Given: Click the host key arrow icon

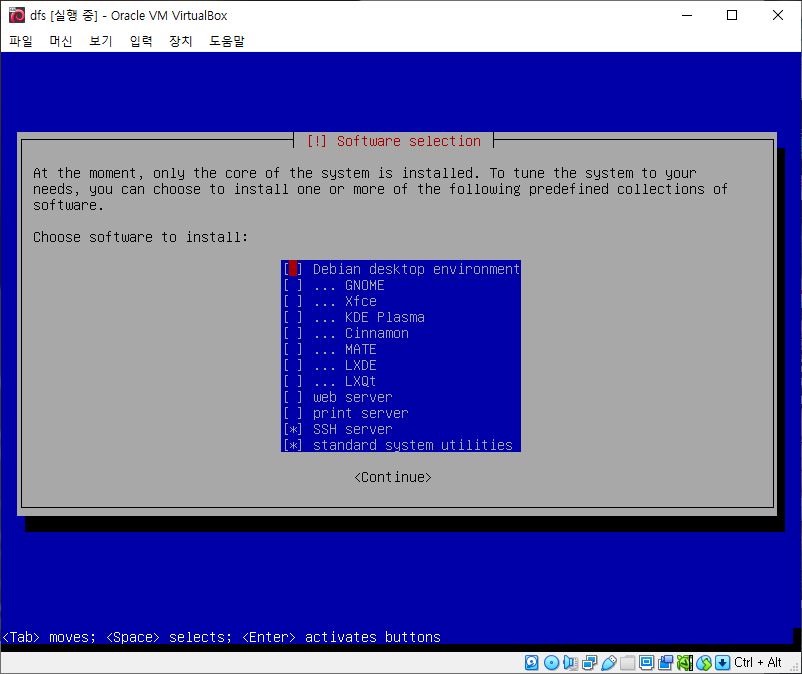Looking at the screenshot, I should [722, 663].
